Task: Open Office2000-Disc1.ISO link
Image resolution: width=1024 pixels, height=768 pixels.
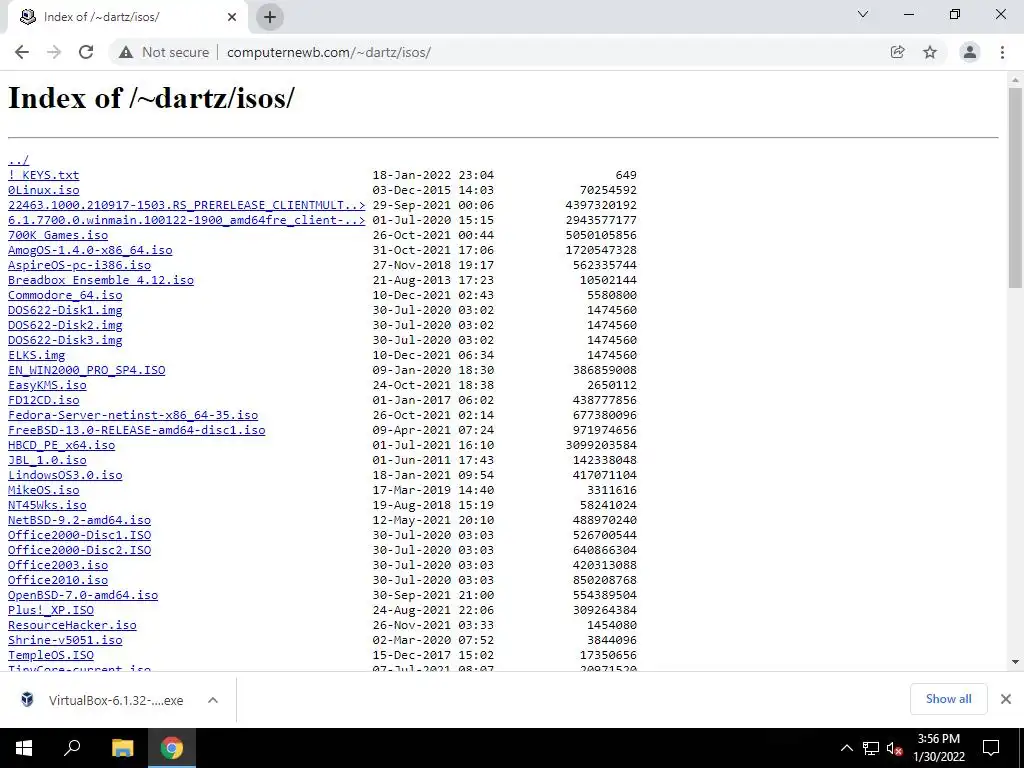Action: click(79, 536)
